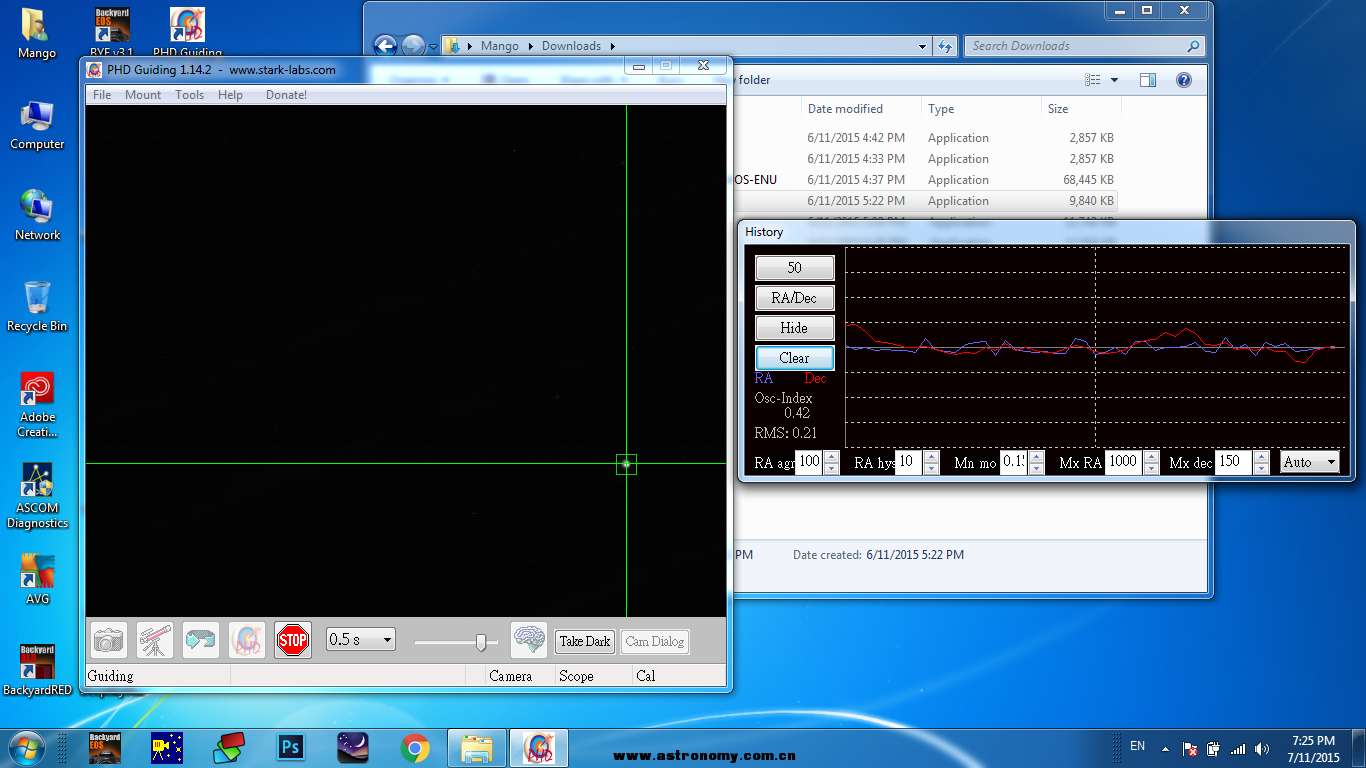The width and height of the screenshot is (1366, 768).
Task: Select the Adobe Creative Cloud desktop icon
Action: 37,405
